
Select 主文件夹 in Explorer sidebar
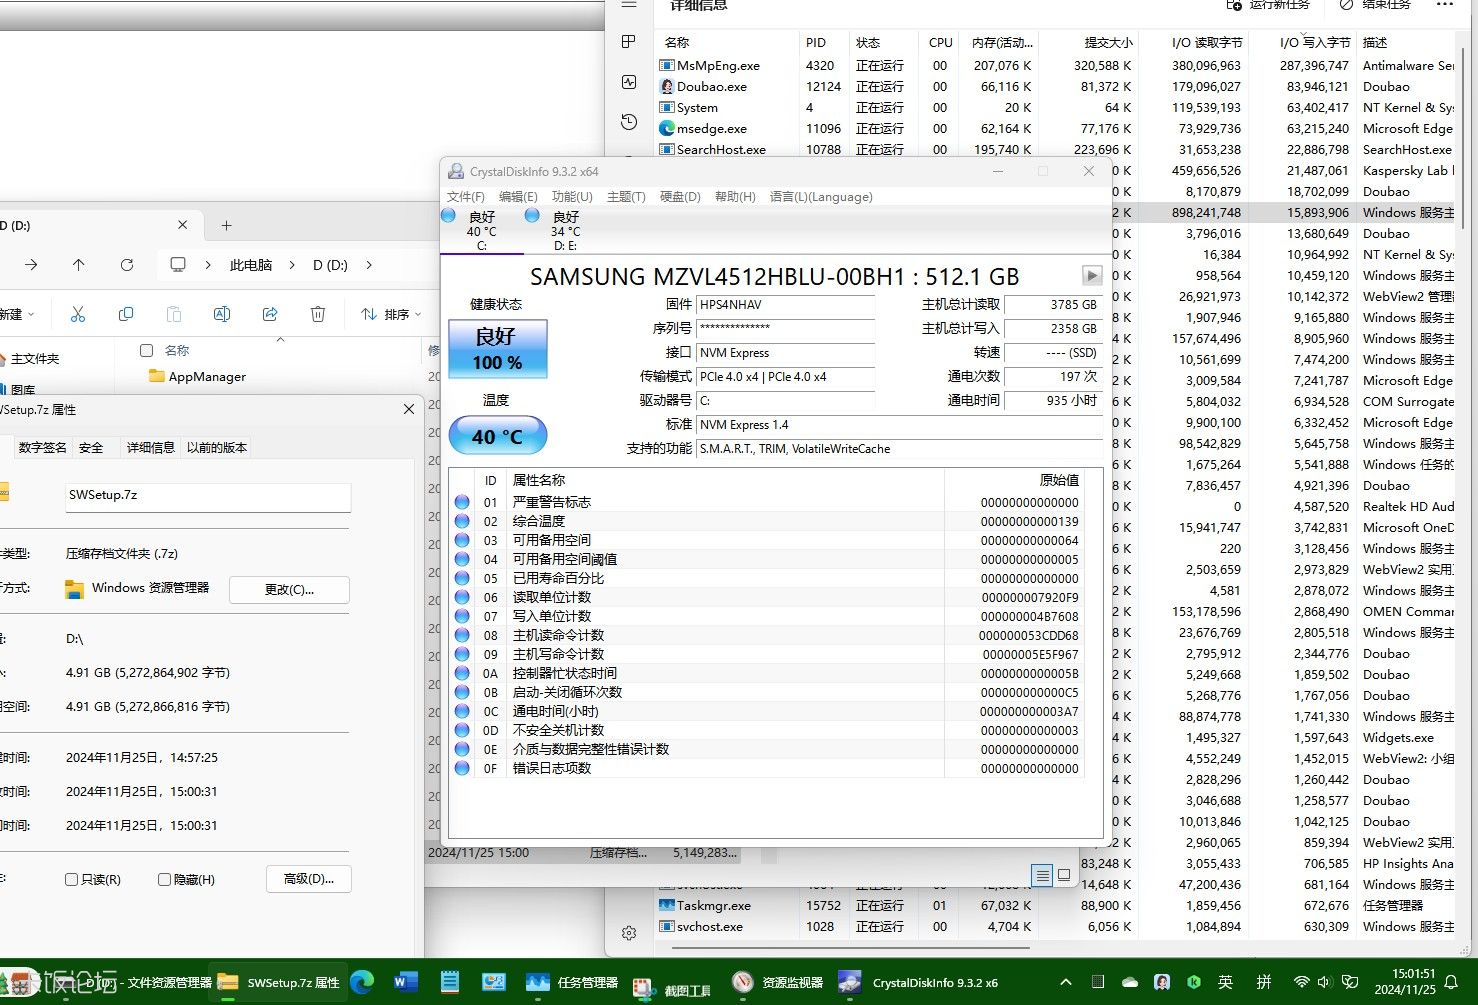[x=34, y=358]
